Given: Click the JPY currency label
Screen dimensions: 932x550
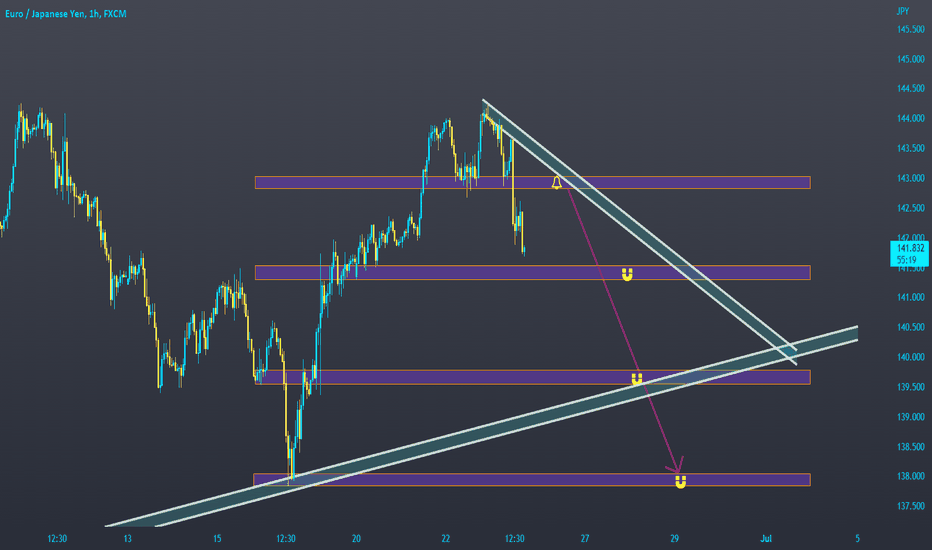Looking at the screenshot, I should click(903, 11).
